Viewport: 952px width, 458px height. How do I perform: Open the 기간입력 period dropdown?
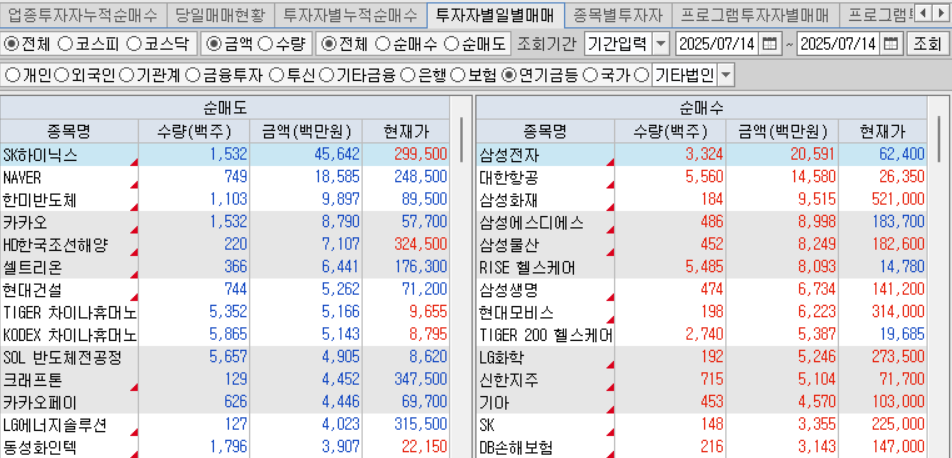coord(661,44)
